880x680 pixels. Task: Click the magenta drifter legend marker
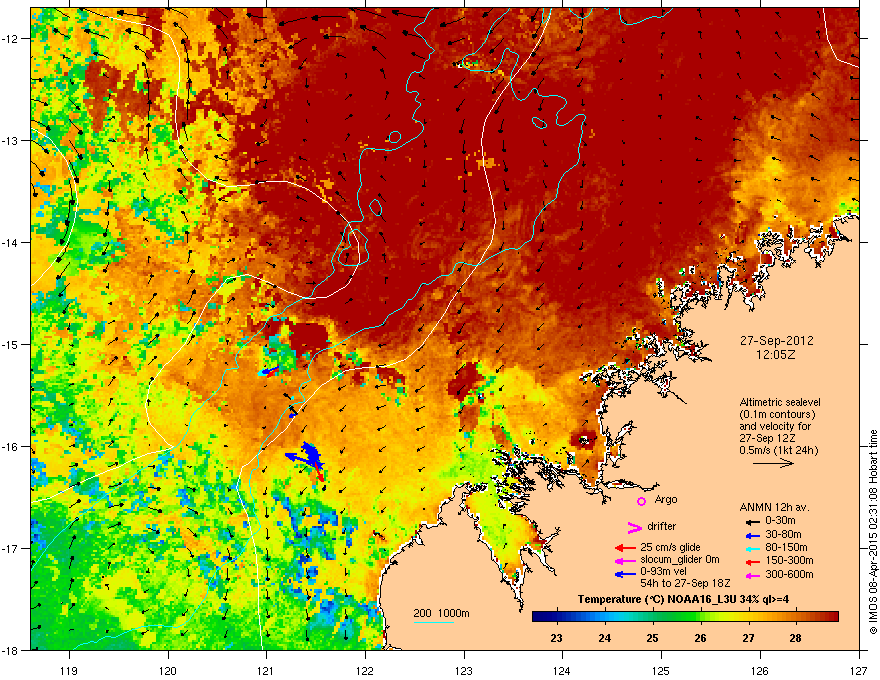pos(634,527)
